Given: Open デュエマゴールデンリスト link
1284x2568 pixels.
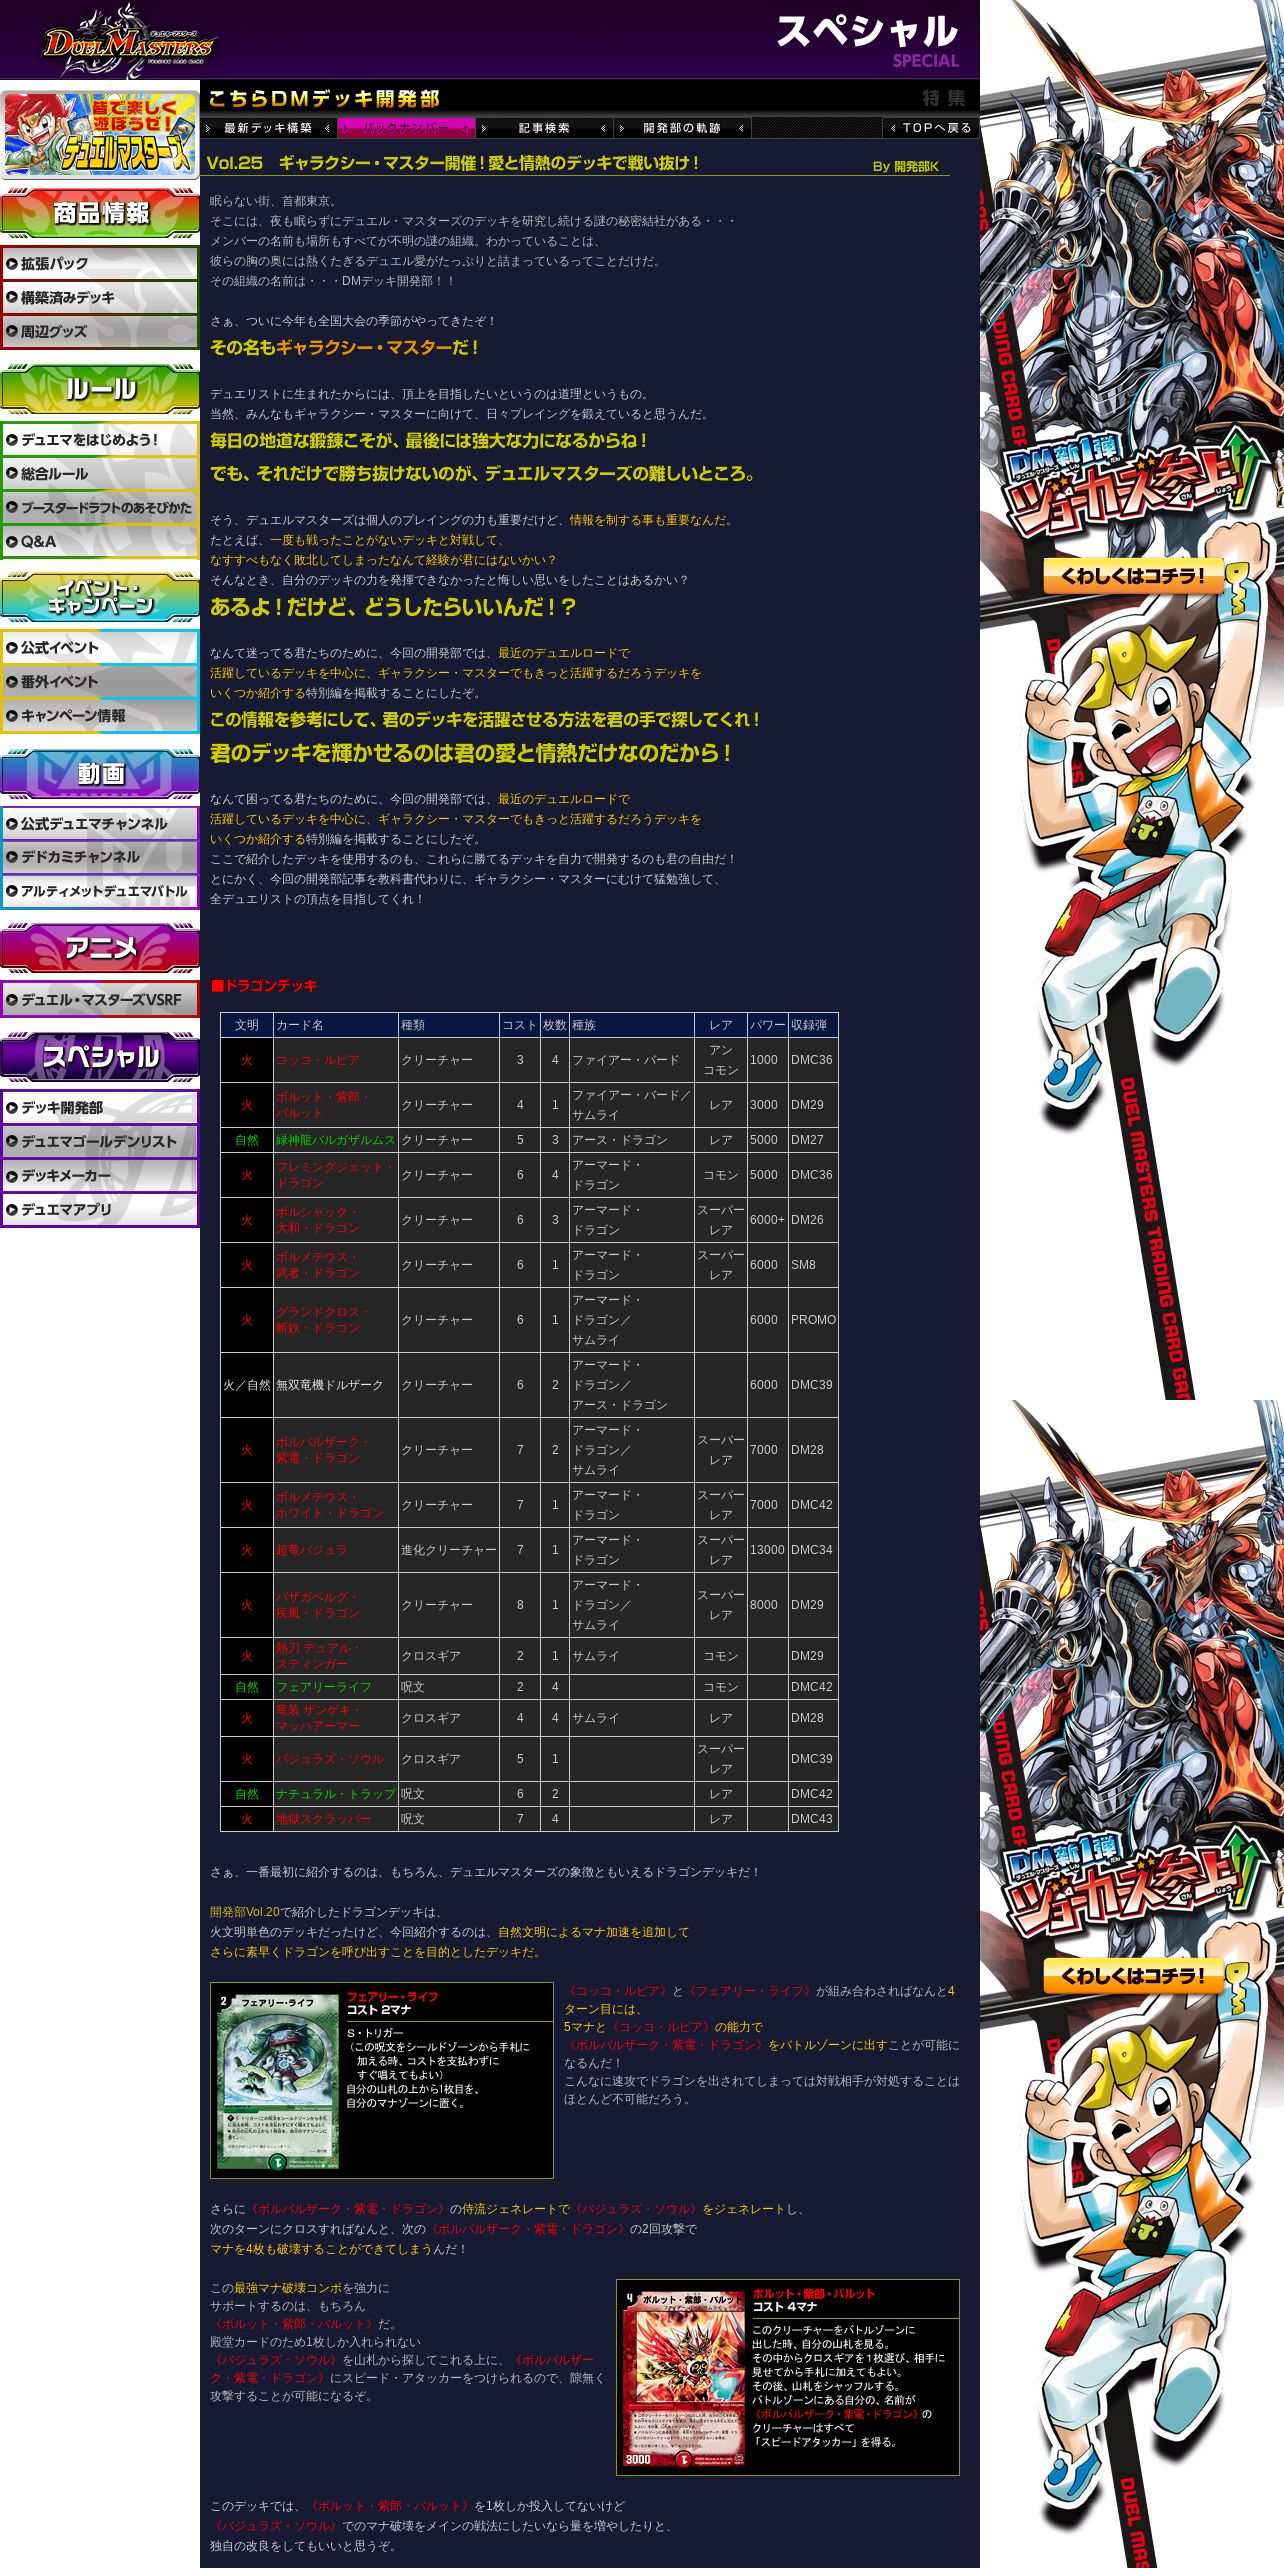Looking at the screenshot, I should [100, 1142].
